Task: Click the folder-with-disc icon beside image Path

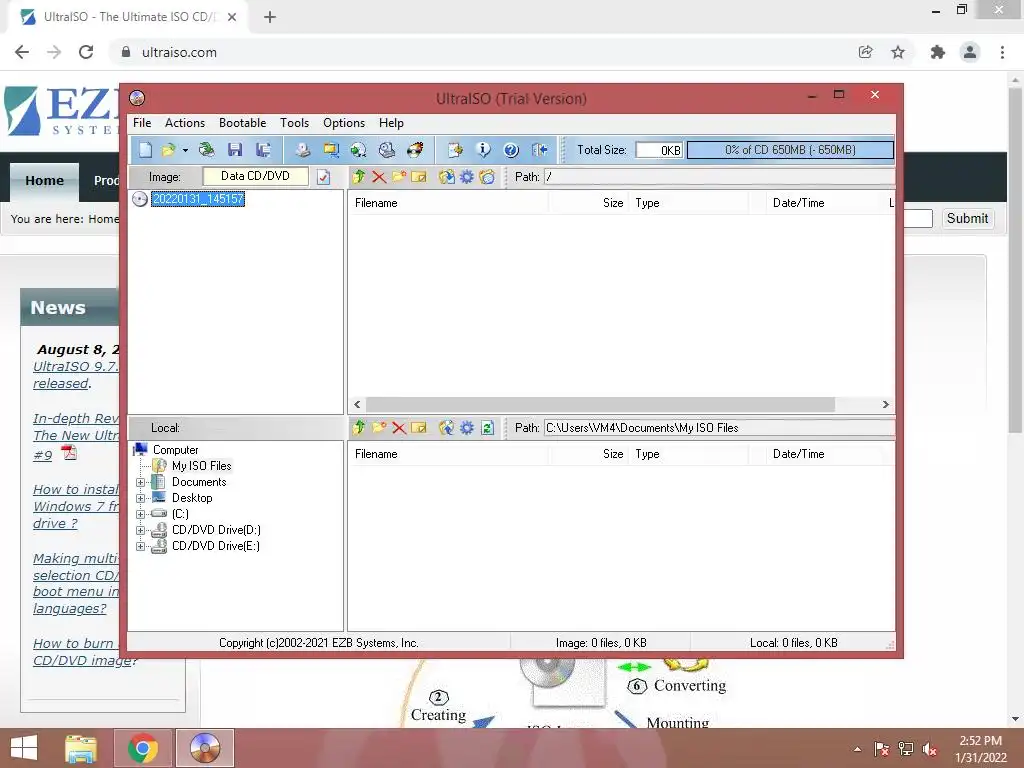Action: (x=487, y=177)
